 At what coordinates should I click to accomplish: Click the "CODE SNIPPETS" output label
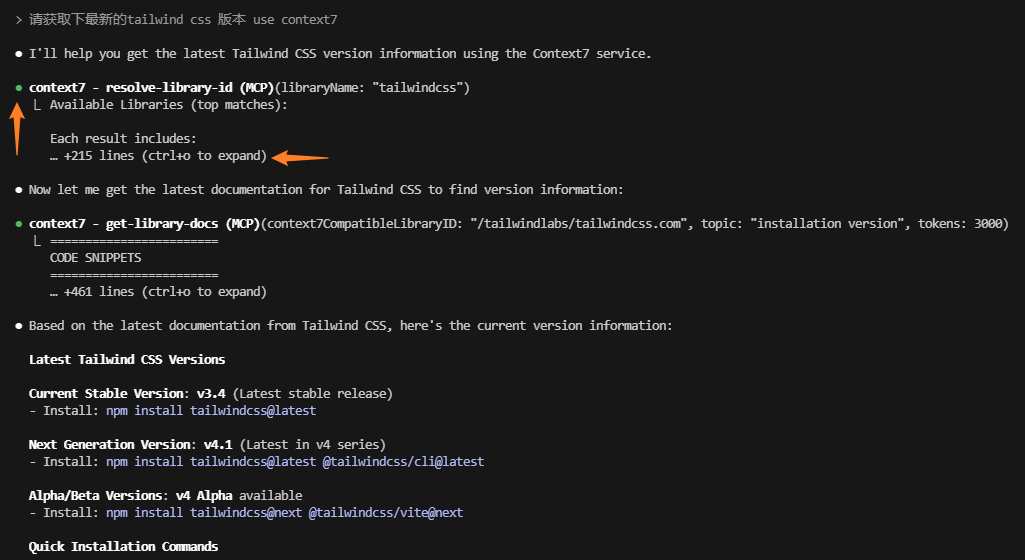point(95,258)
